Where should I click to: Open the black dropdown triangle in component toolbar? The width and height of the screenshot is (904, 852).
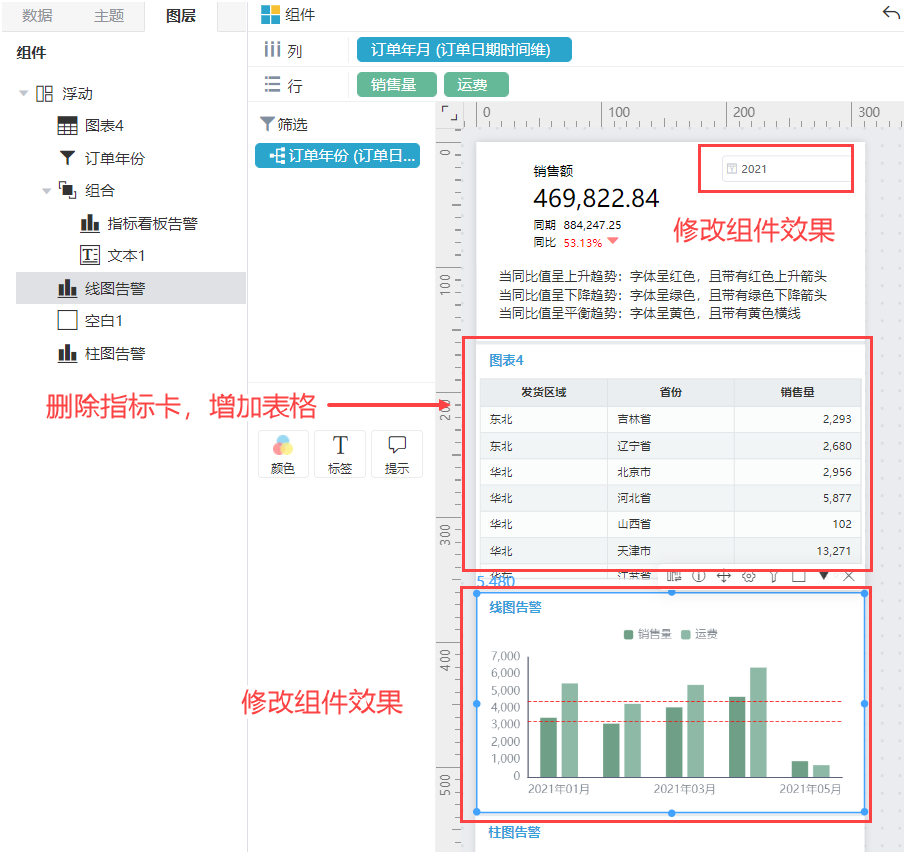coord(824,575)
